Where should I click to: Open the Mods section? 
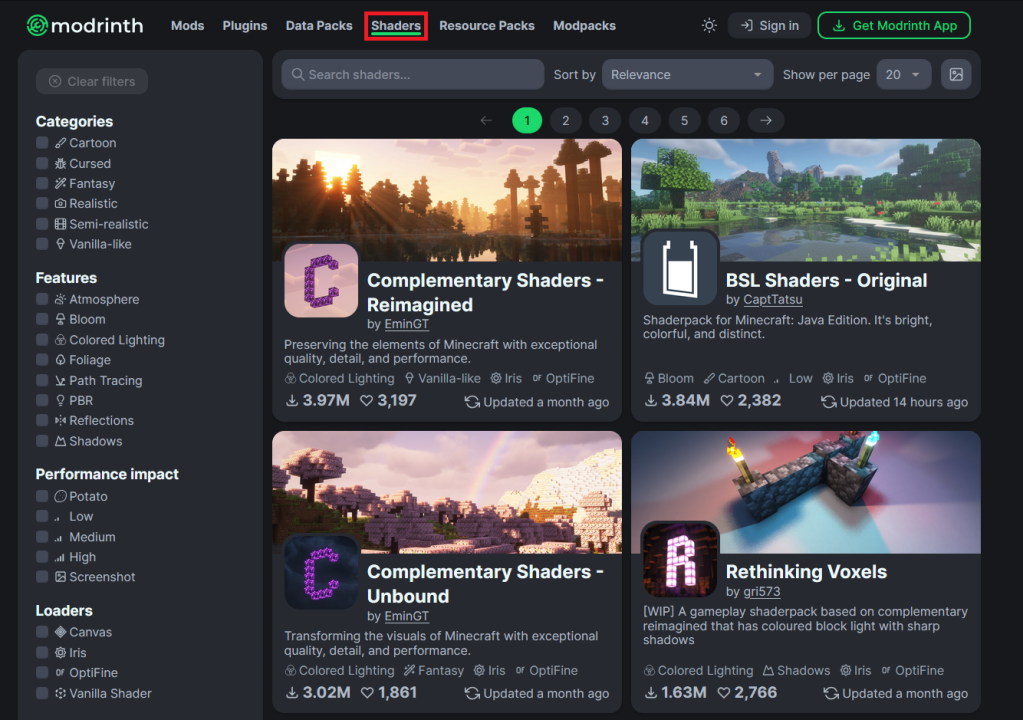coord(187,26)
